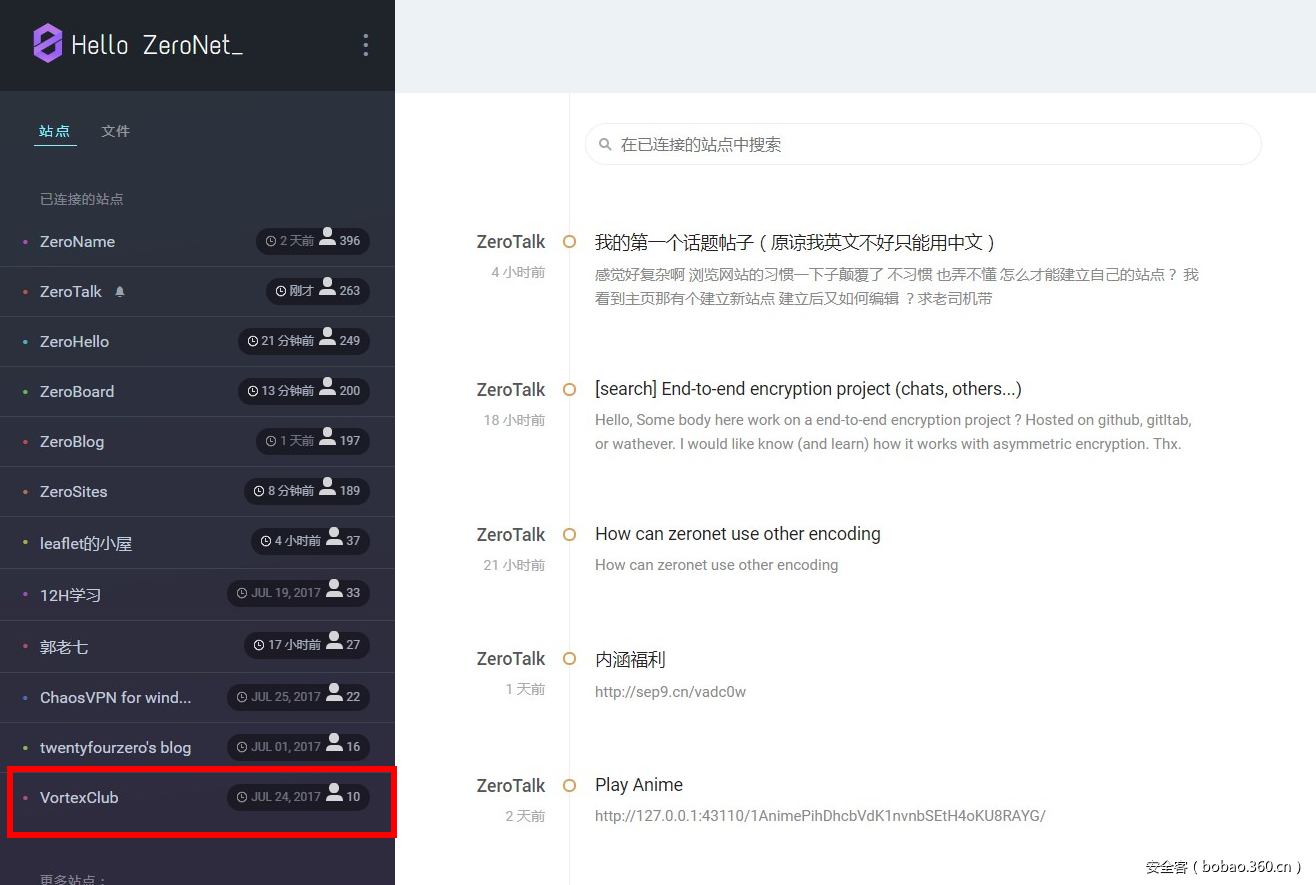The image size is (1316, 885).
Task: Click the clock icon in the ZeroName row
Action: point(271,241)
